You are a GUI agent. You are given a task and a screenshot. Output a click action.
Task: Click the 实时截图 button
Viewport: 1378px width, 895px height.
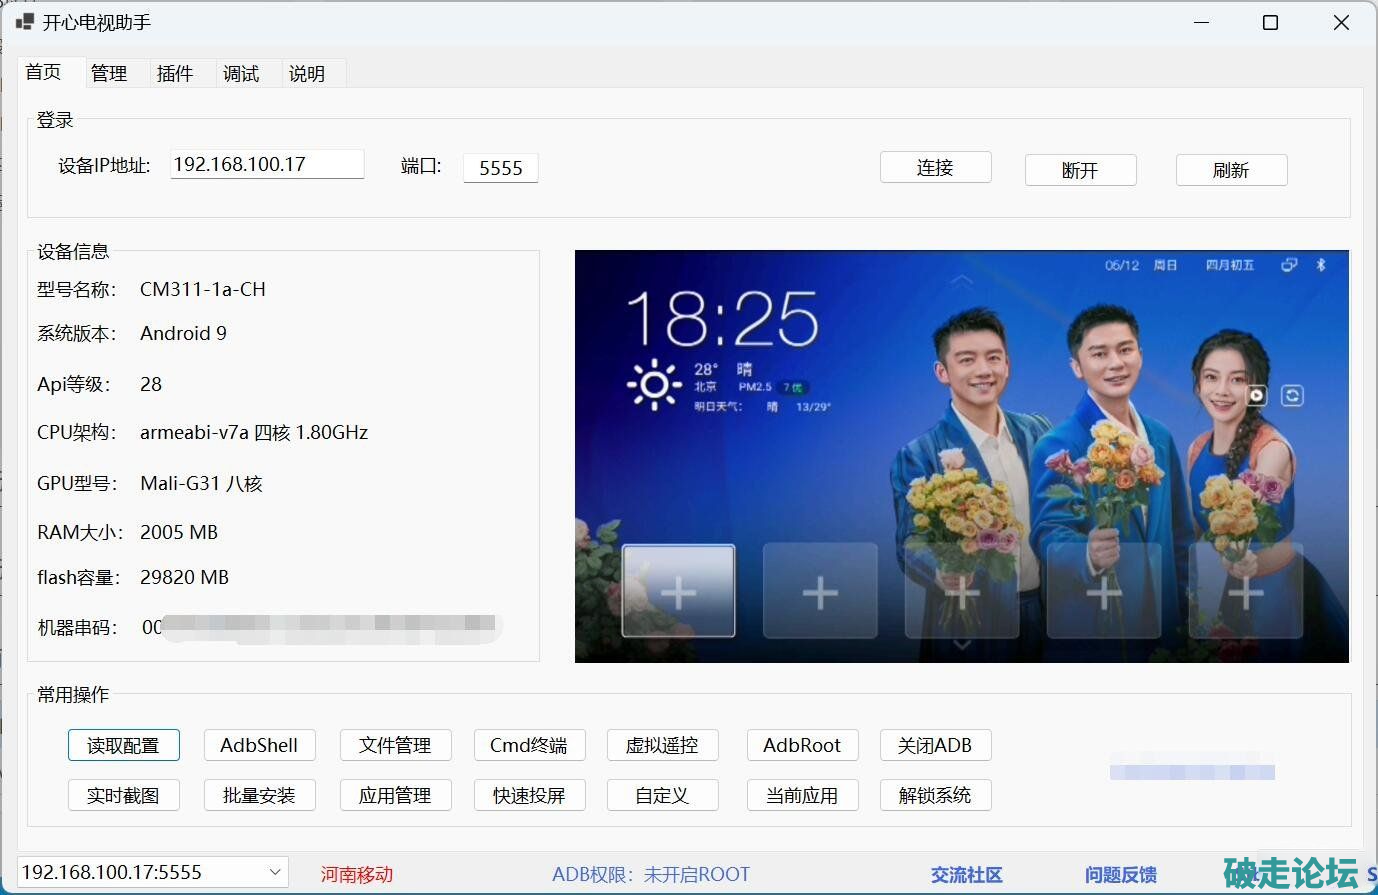click(123, 795)
